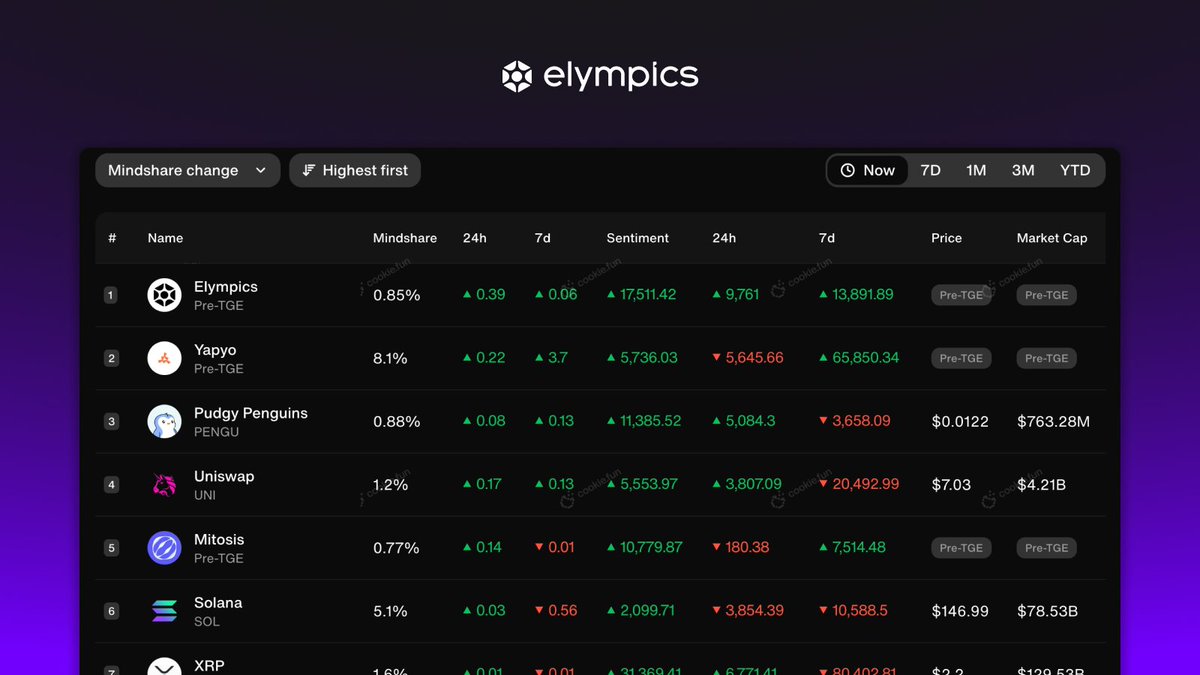This screenshot has width=1200, height=675.
Task: Click Yapyo mindshare value 8.1%
Action: coord(390,358)
